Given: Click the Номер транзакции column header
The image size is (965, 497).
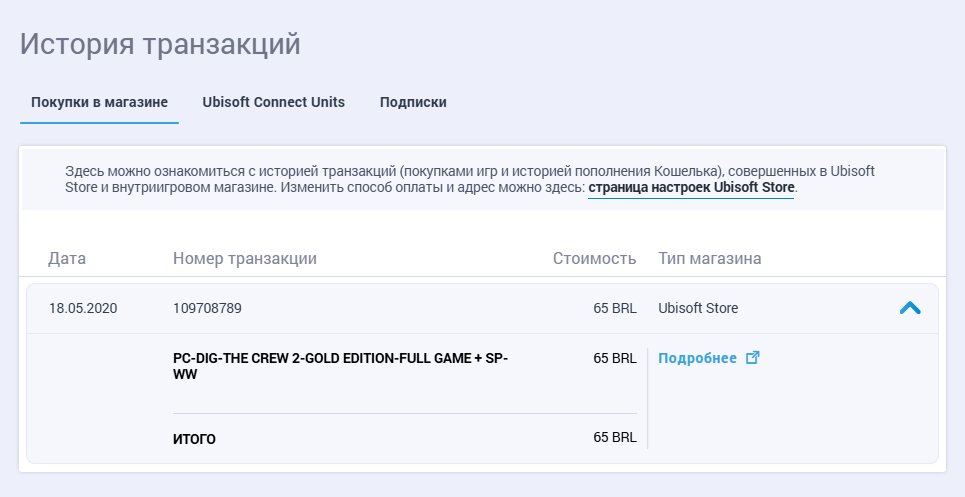Looking at the screenshot, I should click(x=245, y=258).
